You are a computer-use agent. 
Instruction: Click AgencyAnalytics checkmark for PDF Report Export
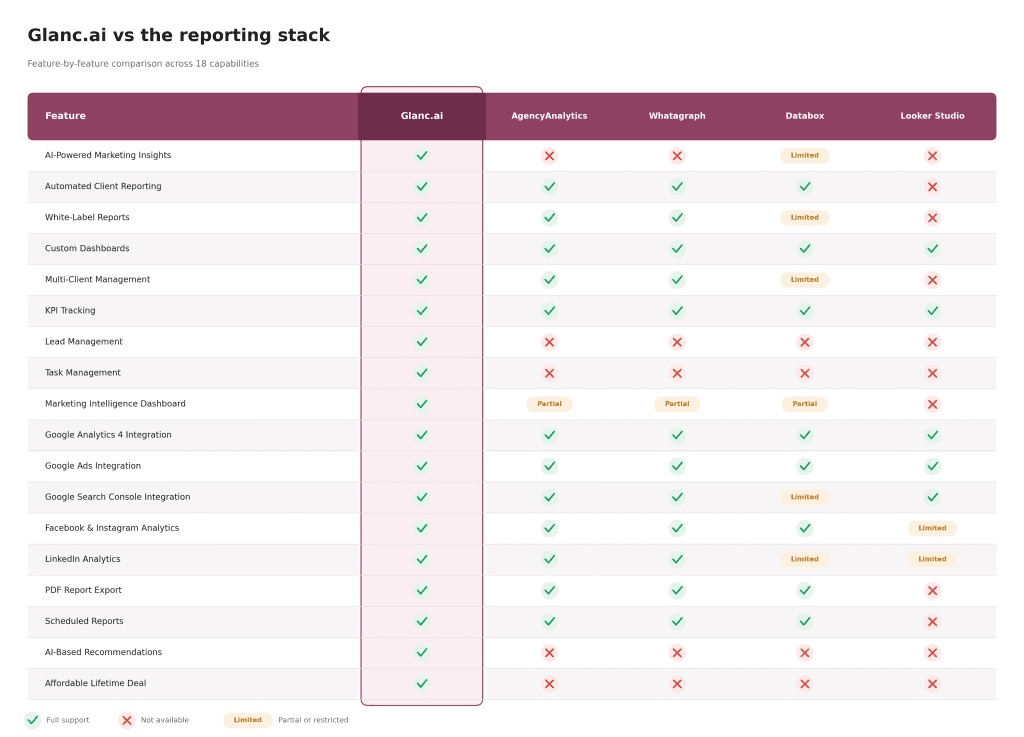pos(549,590)
